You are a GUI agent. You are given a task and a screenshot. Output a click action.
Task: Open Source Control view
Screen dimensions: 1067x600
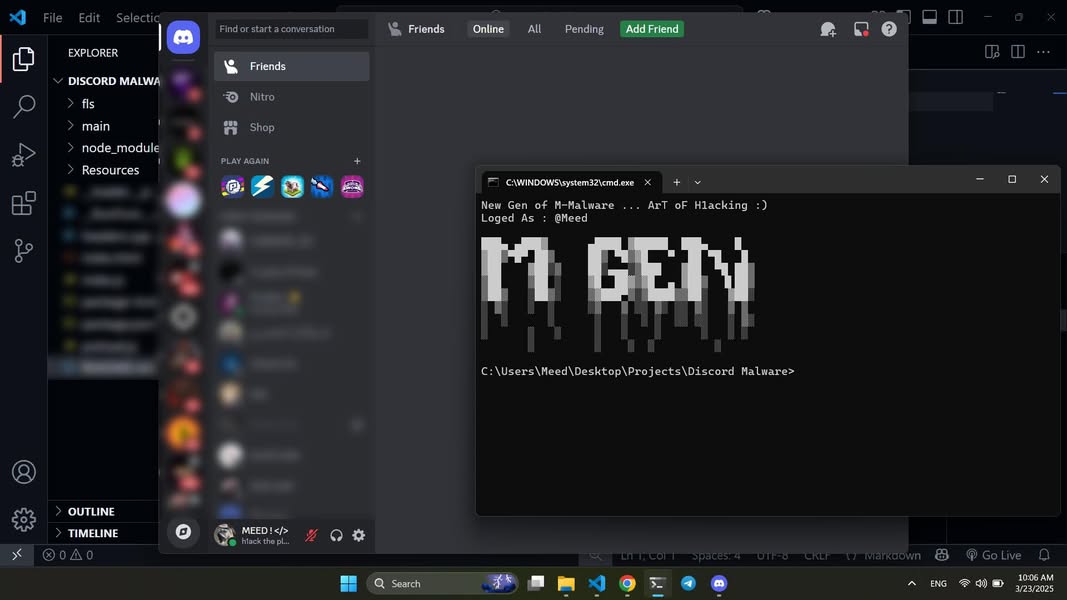coord(23,252)
